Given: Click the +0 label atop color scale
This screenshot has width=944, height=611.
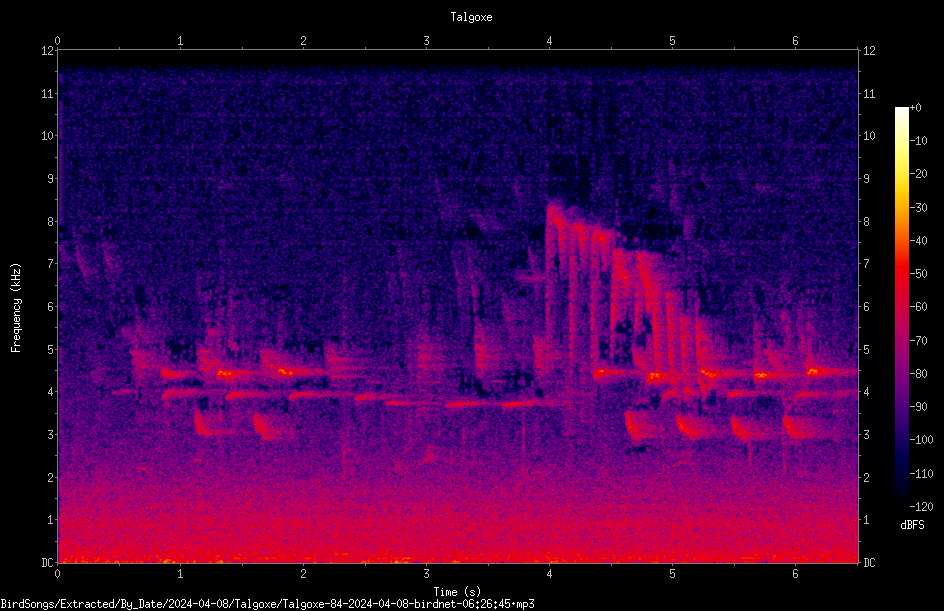Looking at the screenshot, I should (915, 108).
